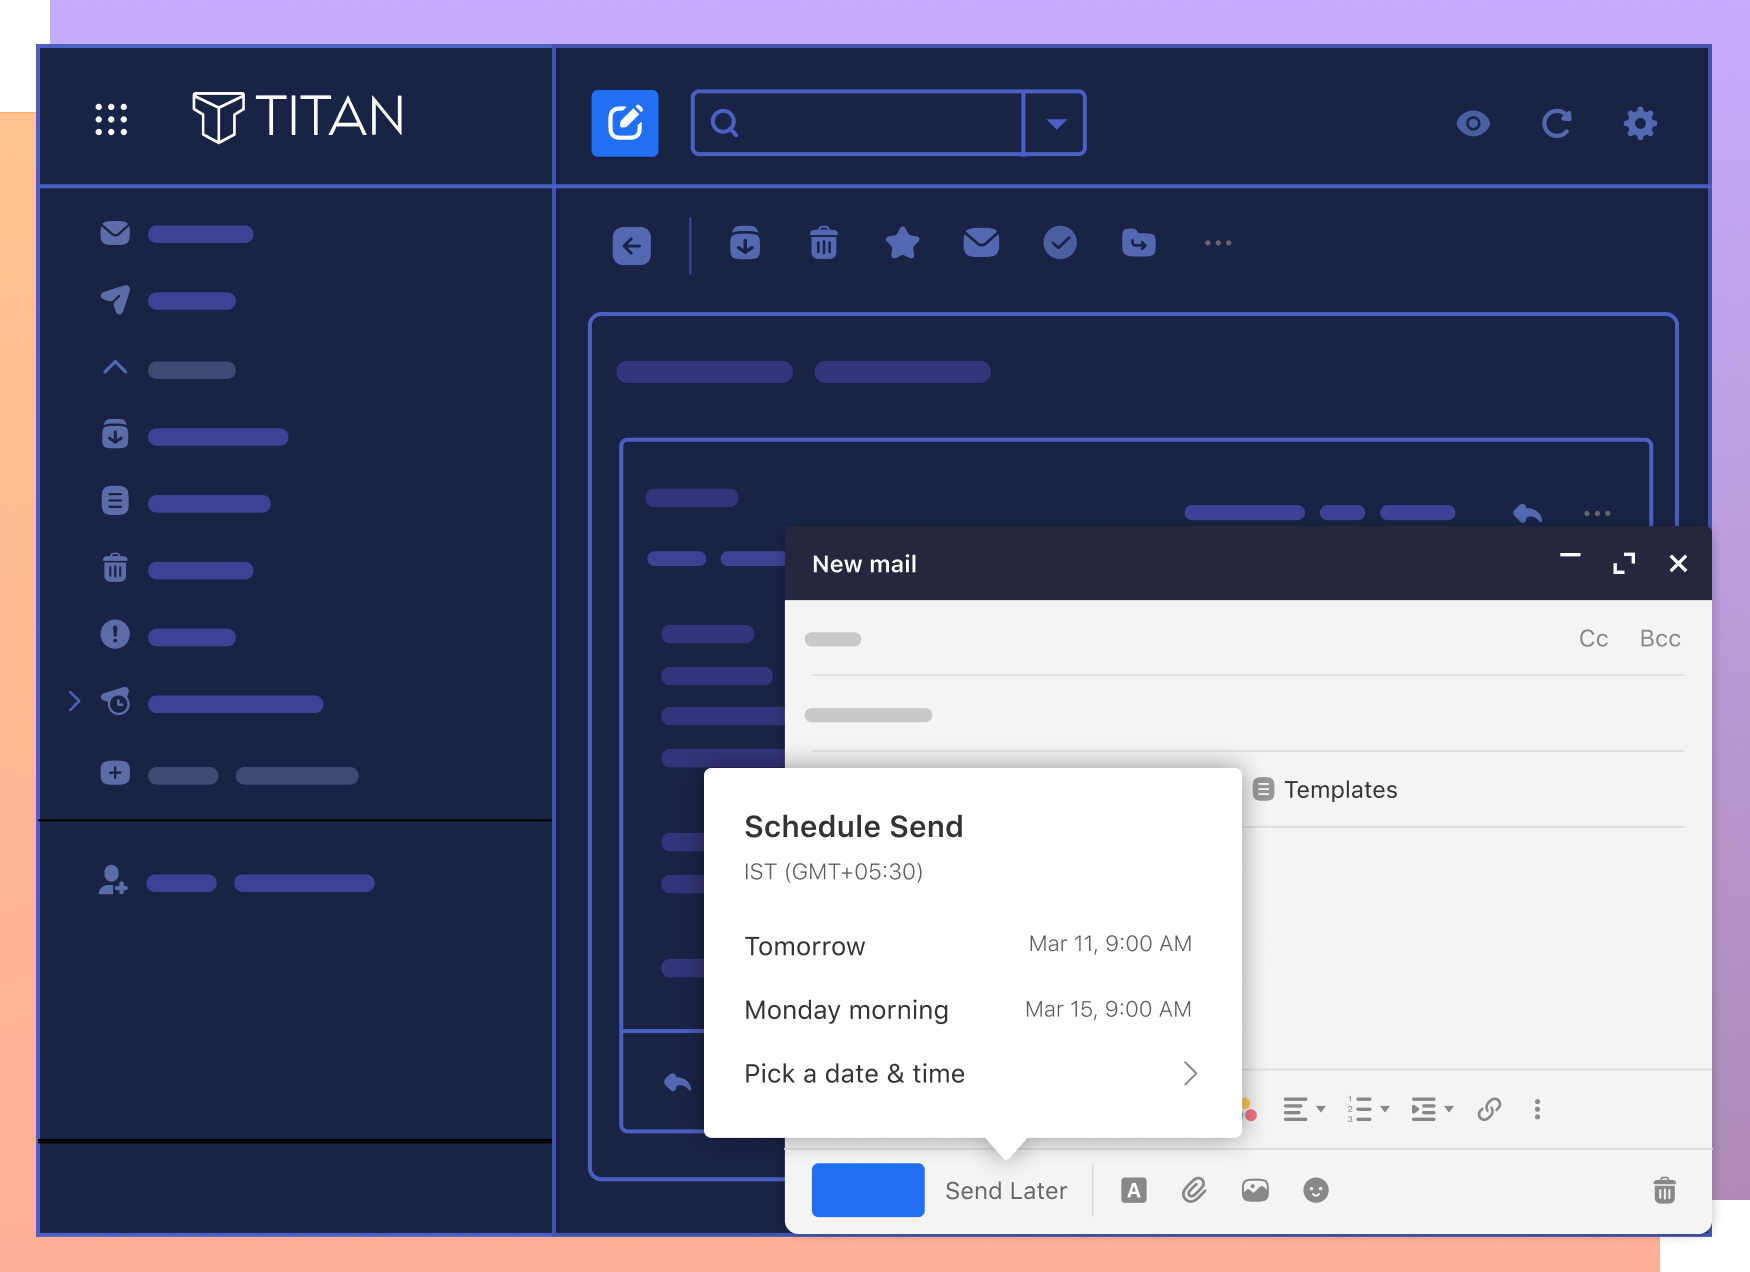
Task: Attach a file to the new mail
Action: pyautogui.click(x=1194, y=1190)
